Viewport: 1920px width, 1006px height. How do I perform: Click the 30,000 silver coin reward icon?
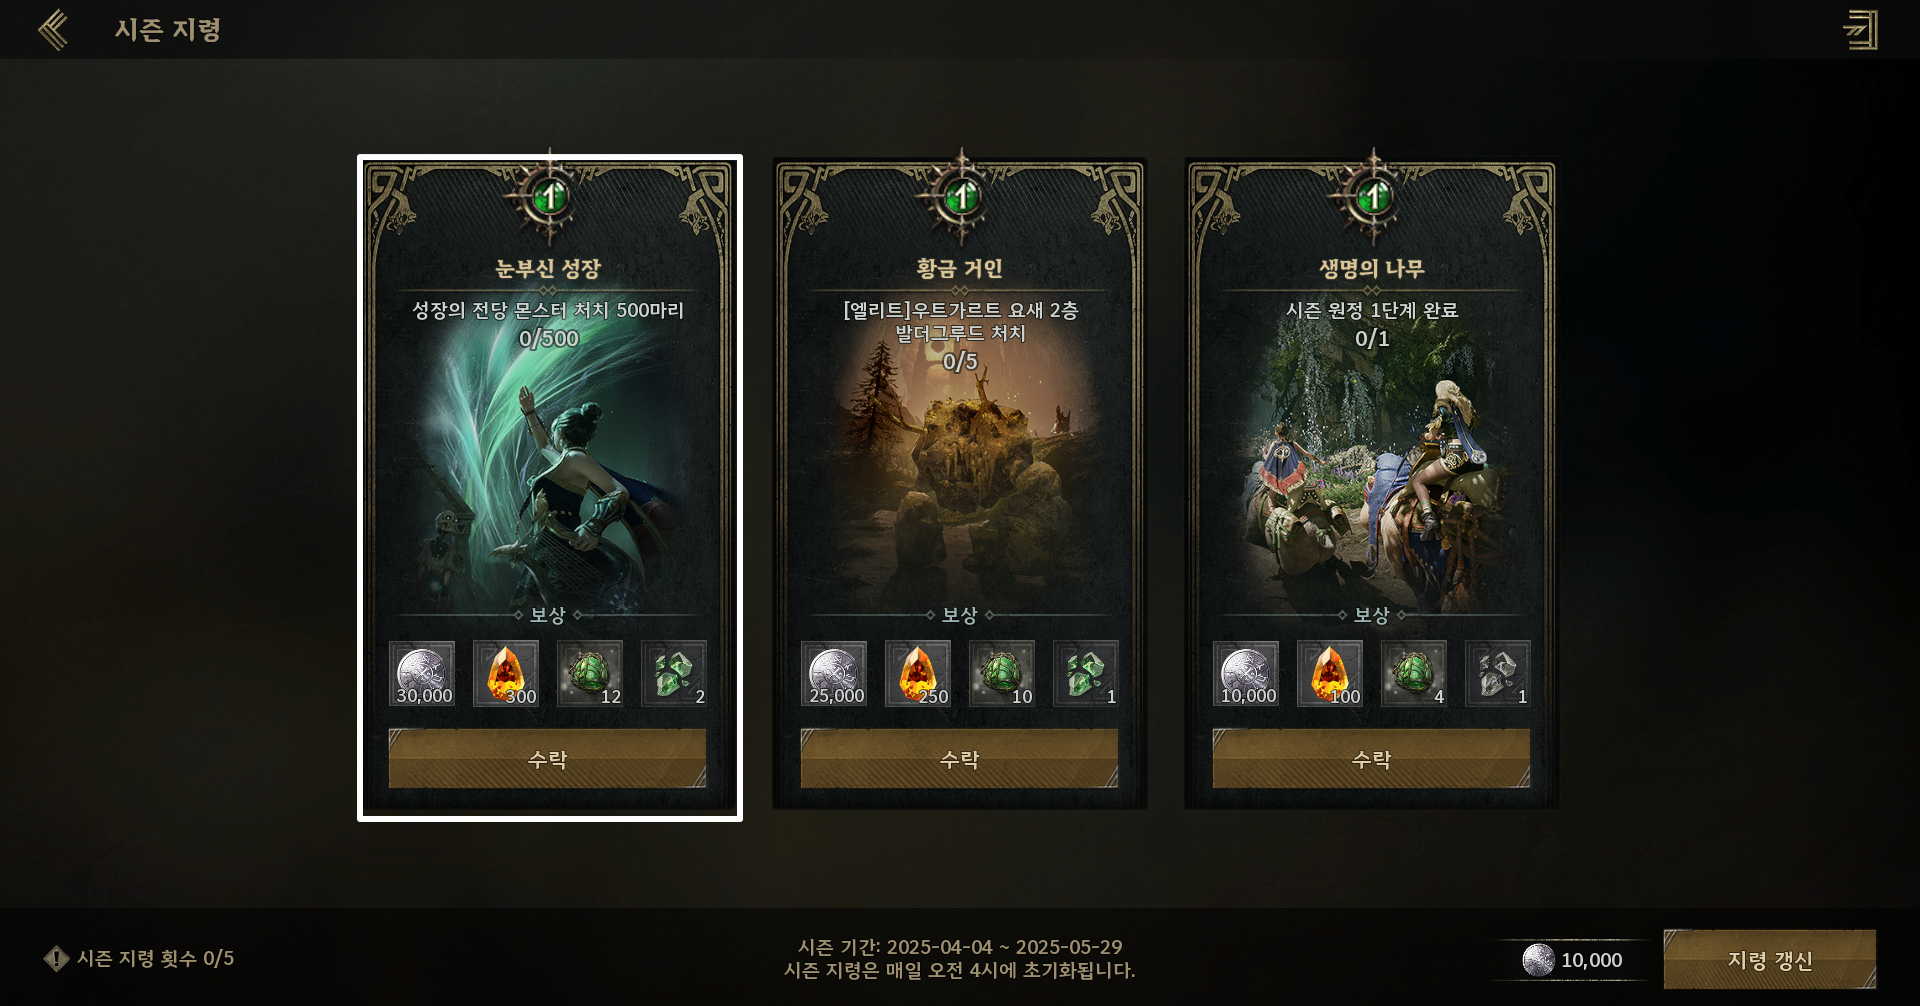click(422, 673)
